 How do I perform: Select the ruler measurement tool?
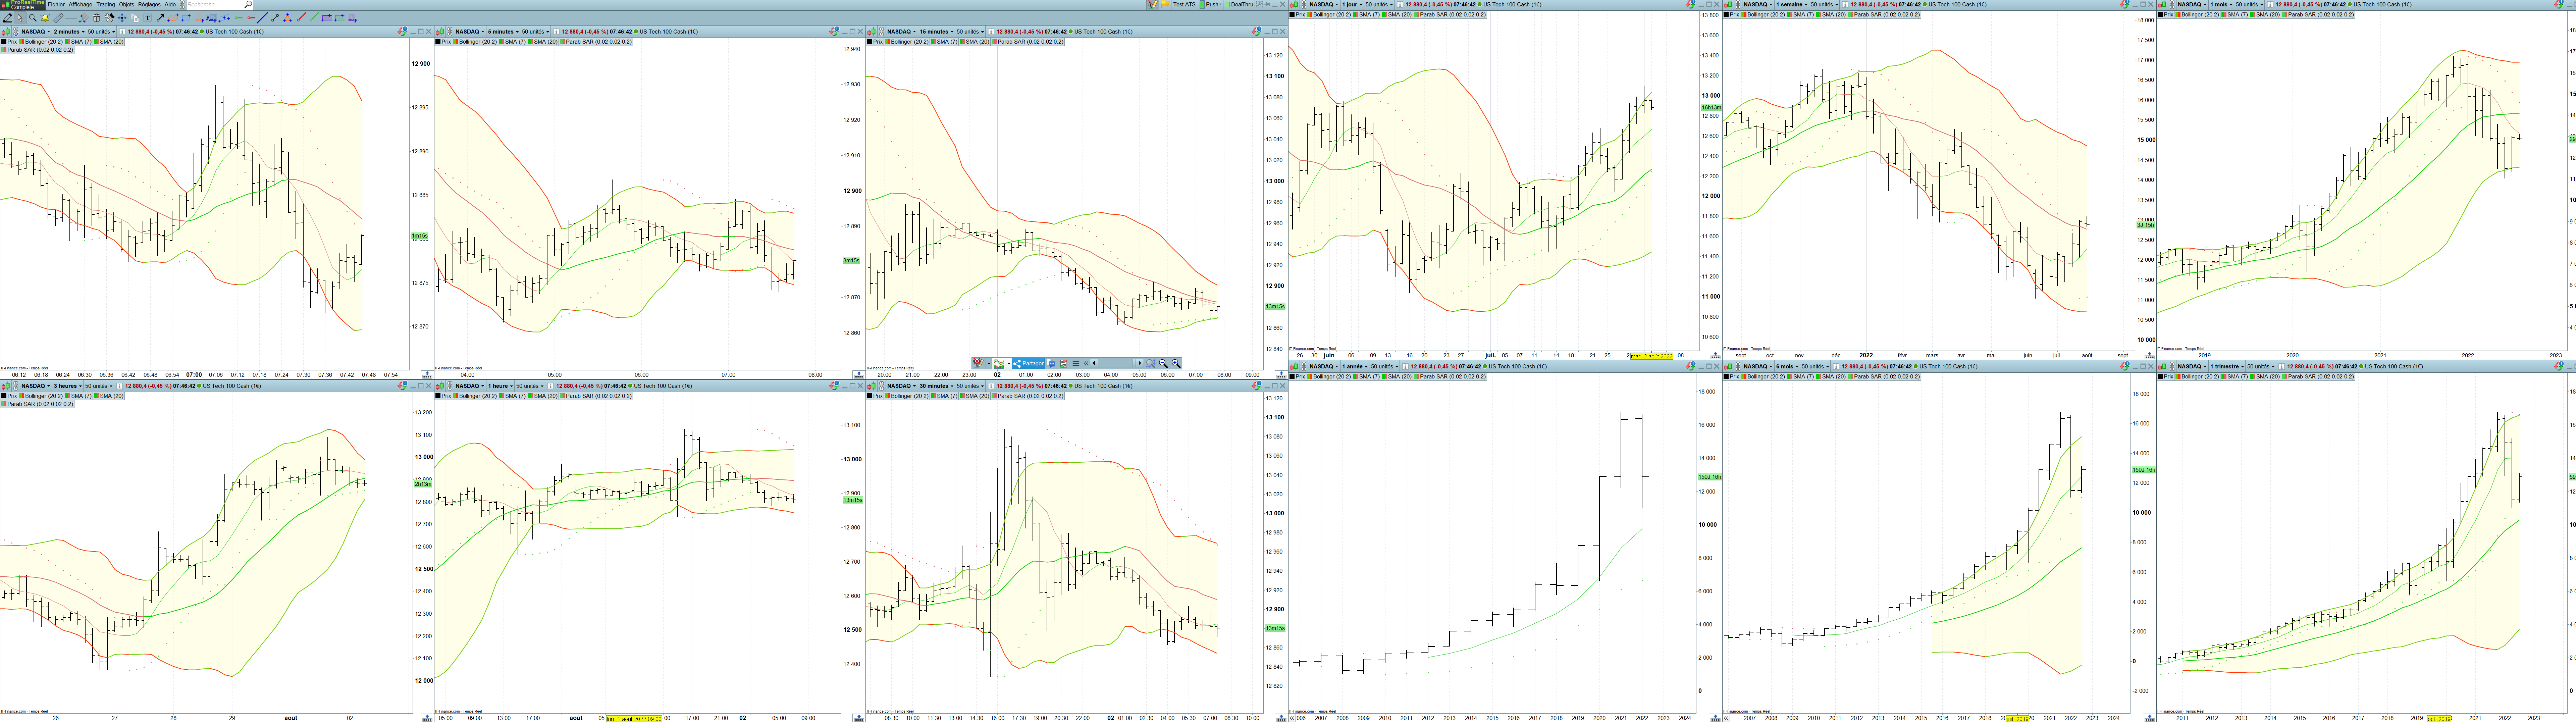tap(58, 18)
